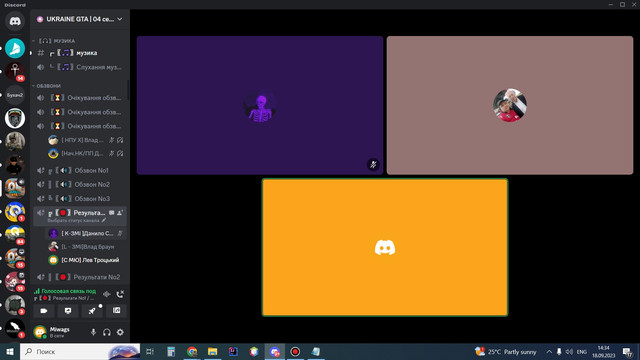Viewport: 640px width, 360px height.
Task: Open UKRAINE GTA server dropdown menu
Action: [120, 19]
